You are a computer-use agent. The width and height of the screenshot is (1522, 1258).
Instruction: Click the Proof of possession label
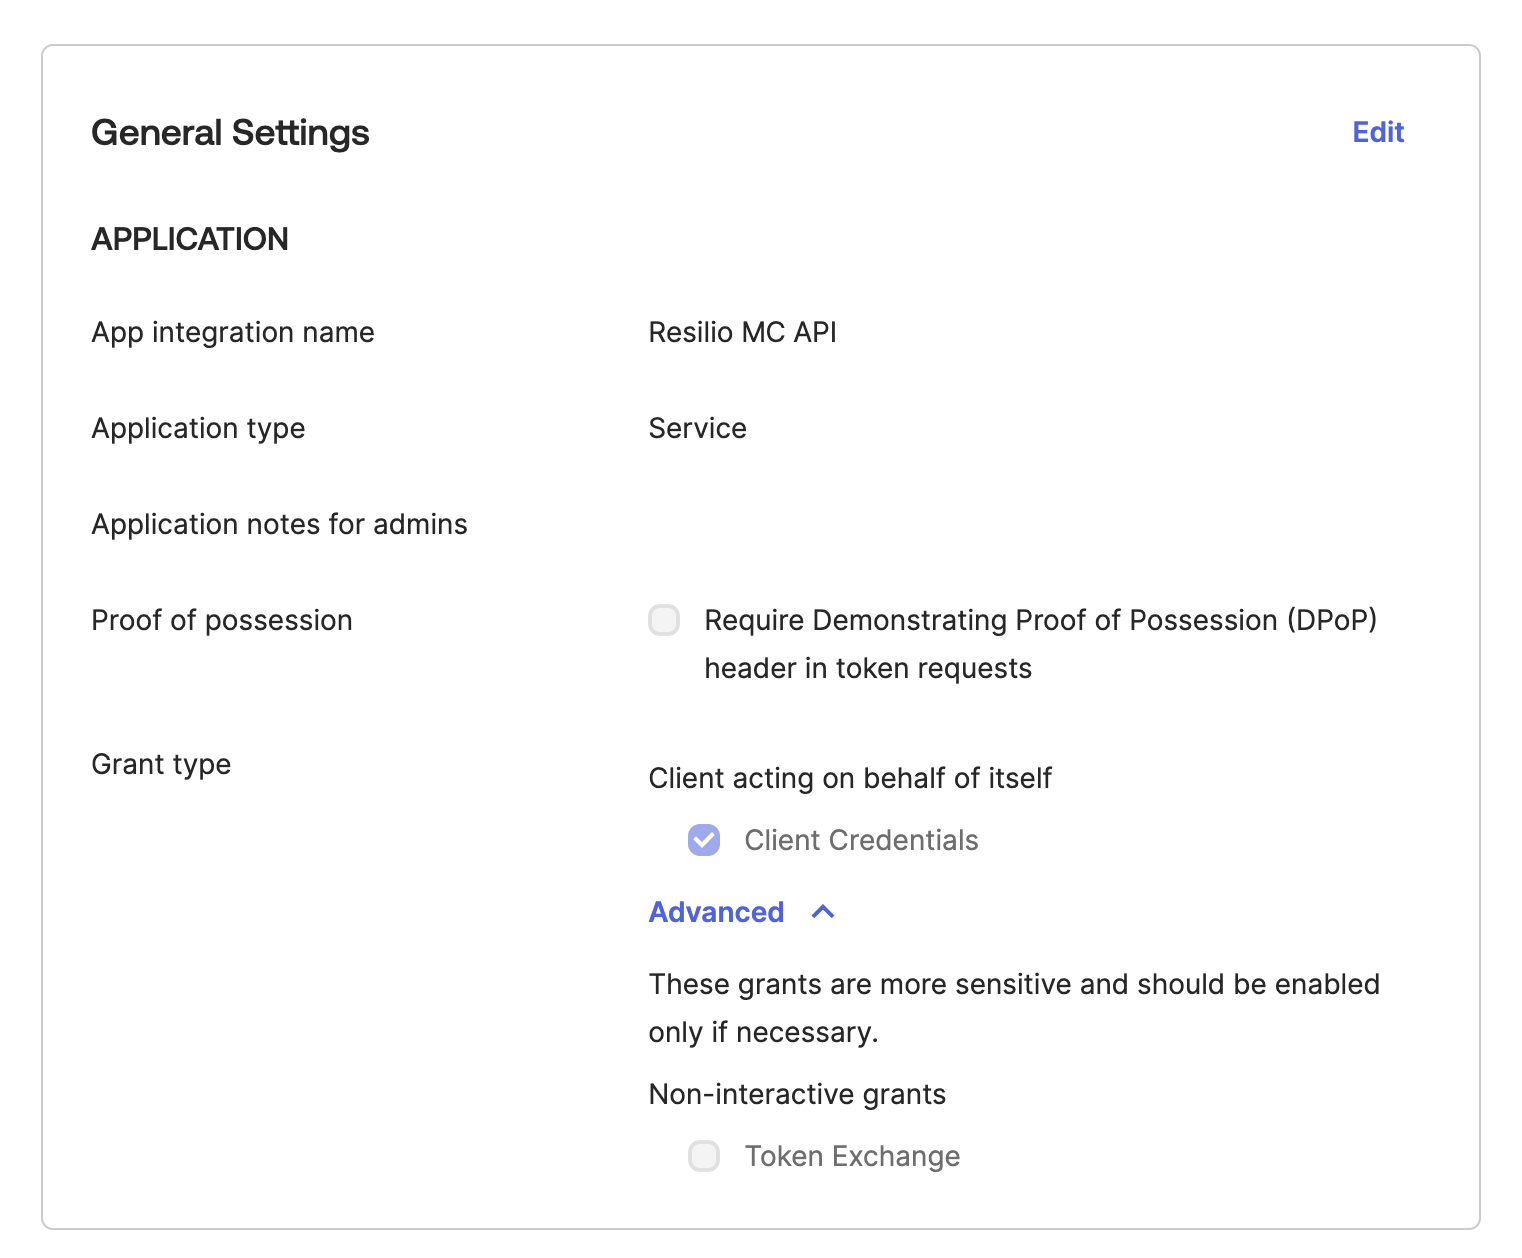click(x=221, y=620)
